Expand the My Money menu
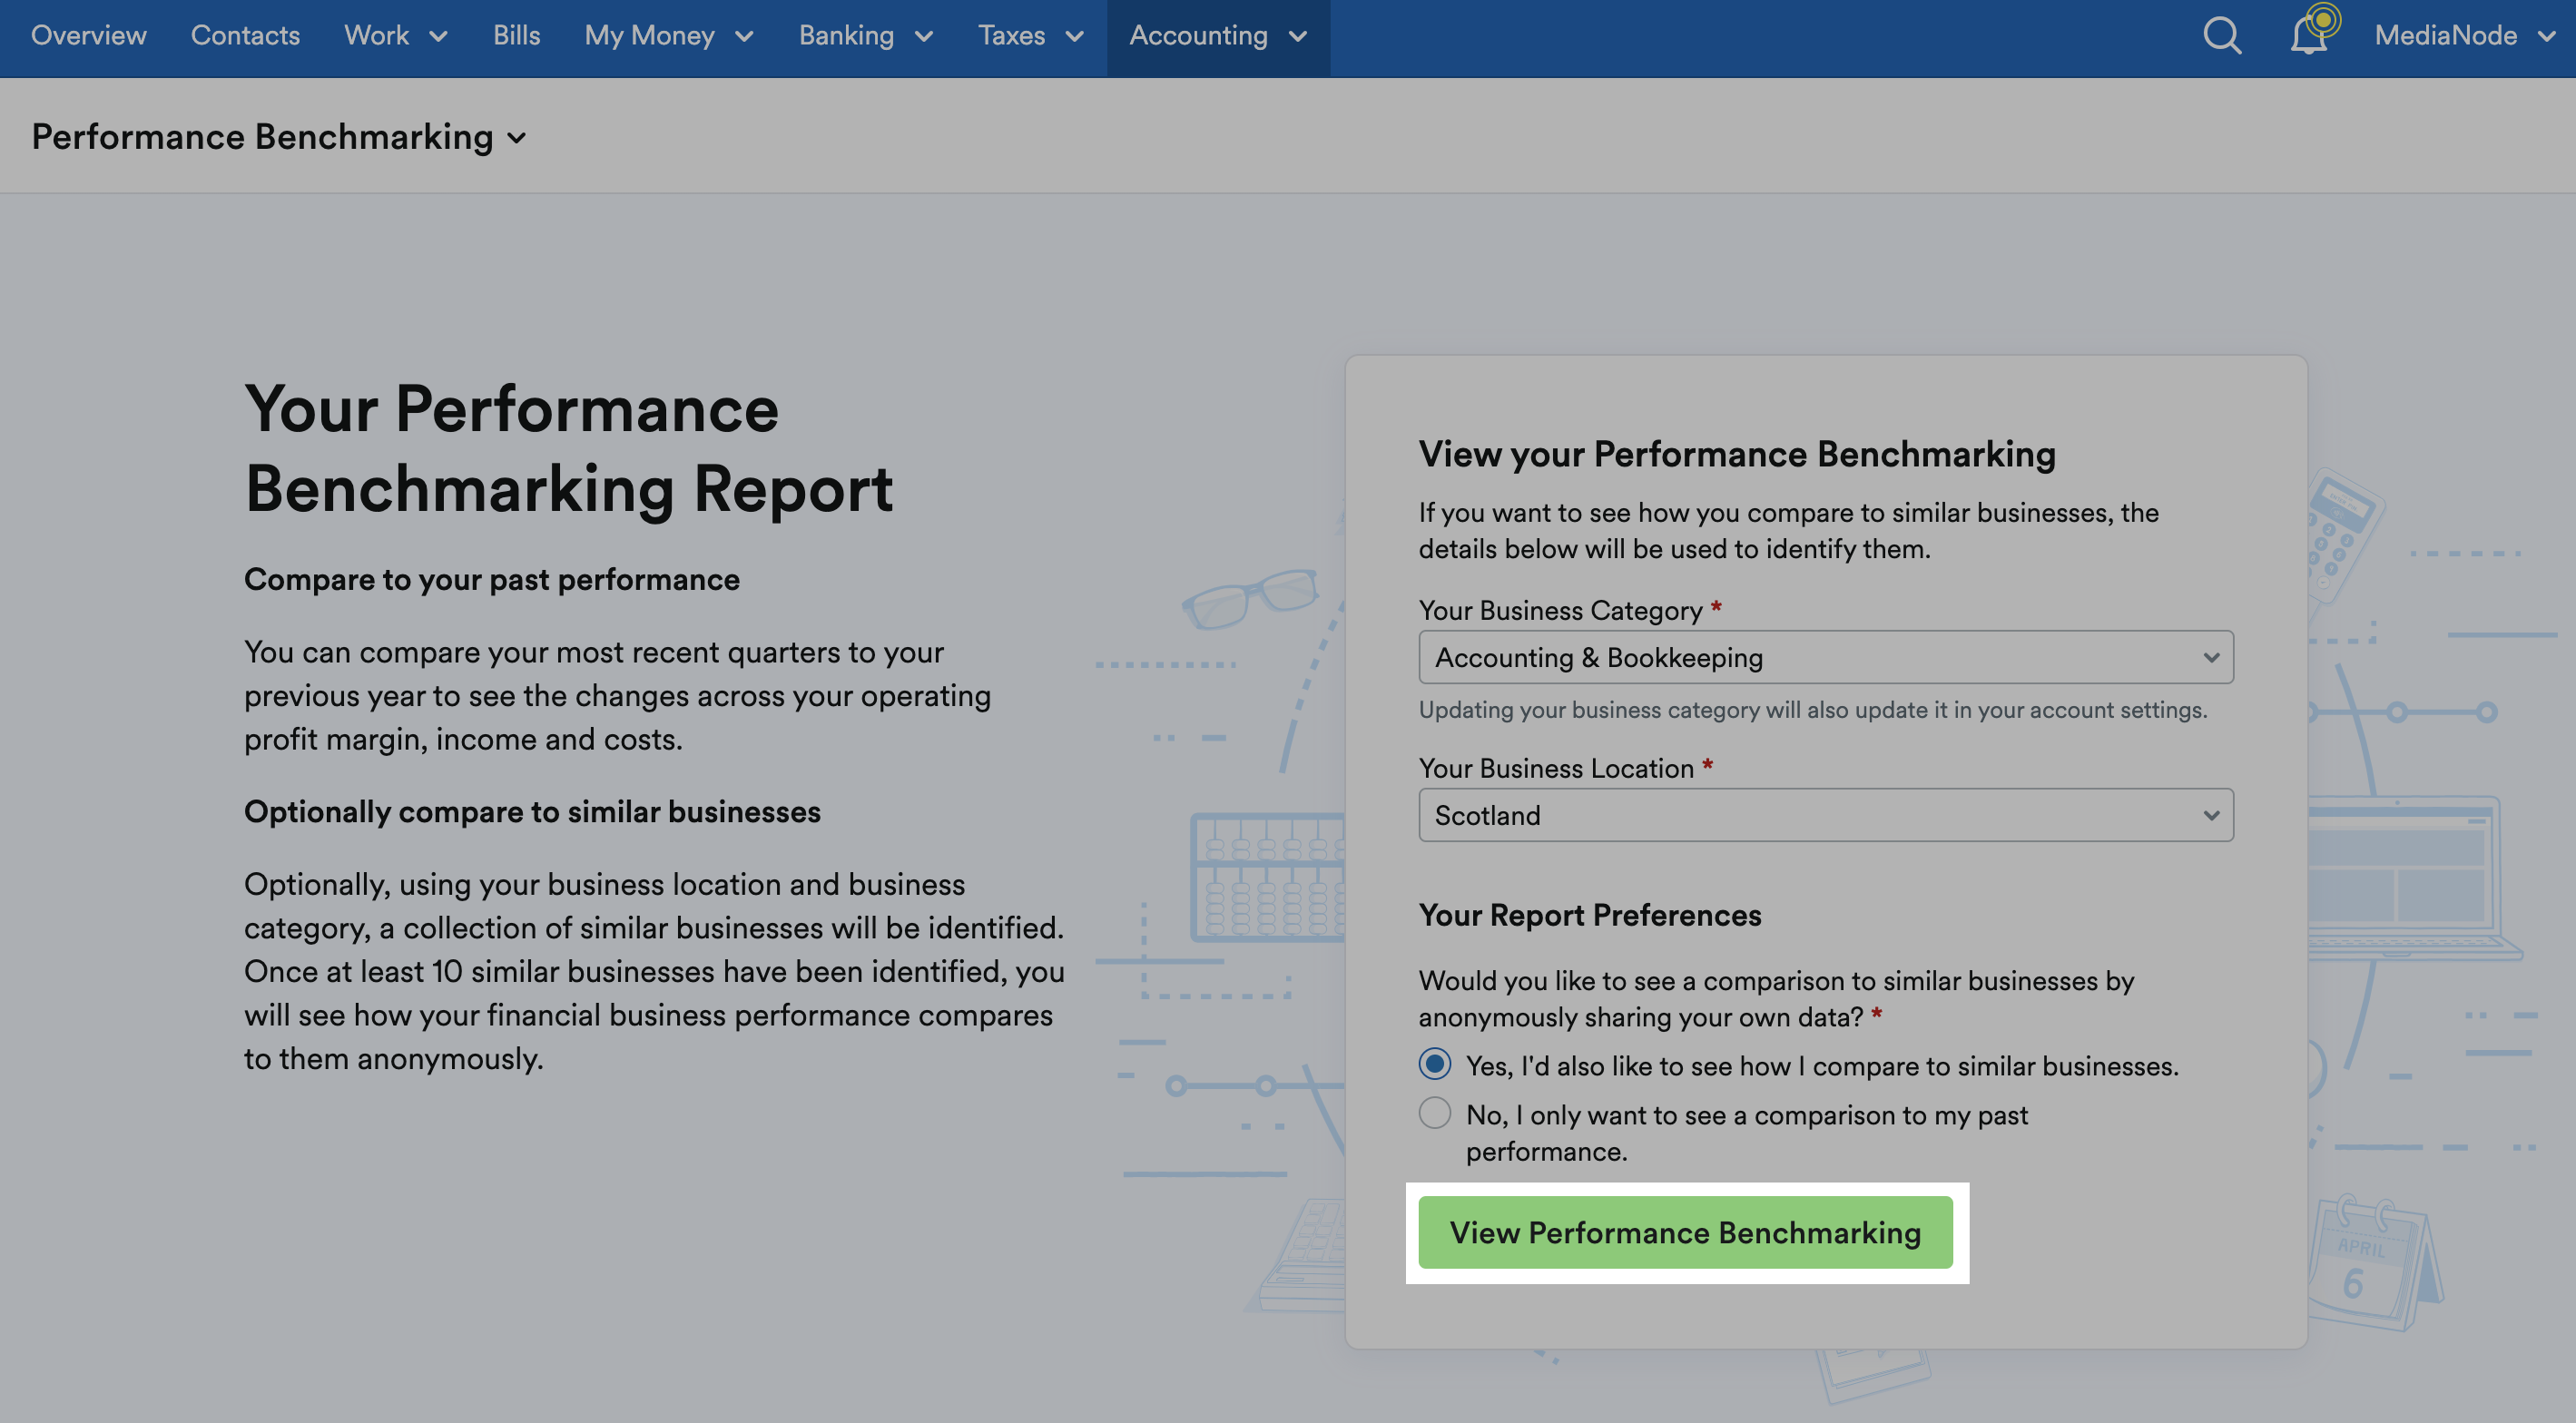This screenshot has width=2576, height=1423. (669, 36)
